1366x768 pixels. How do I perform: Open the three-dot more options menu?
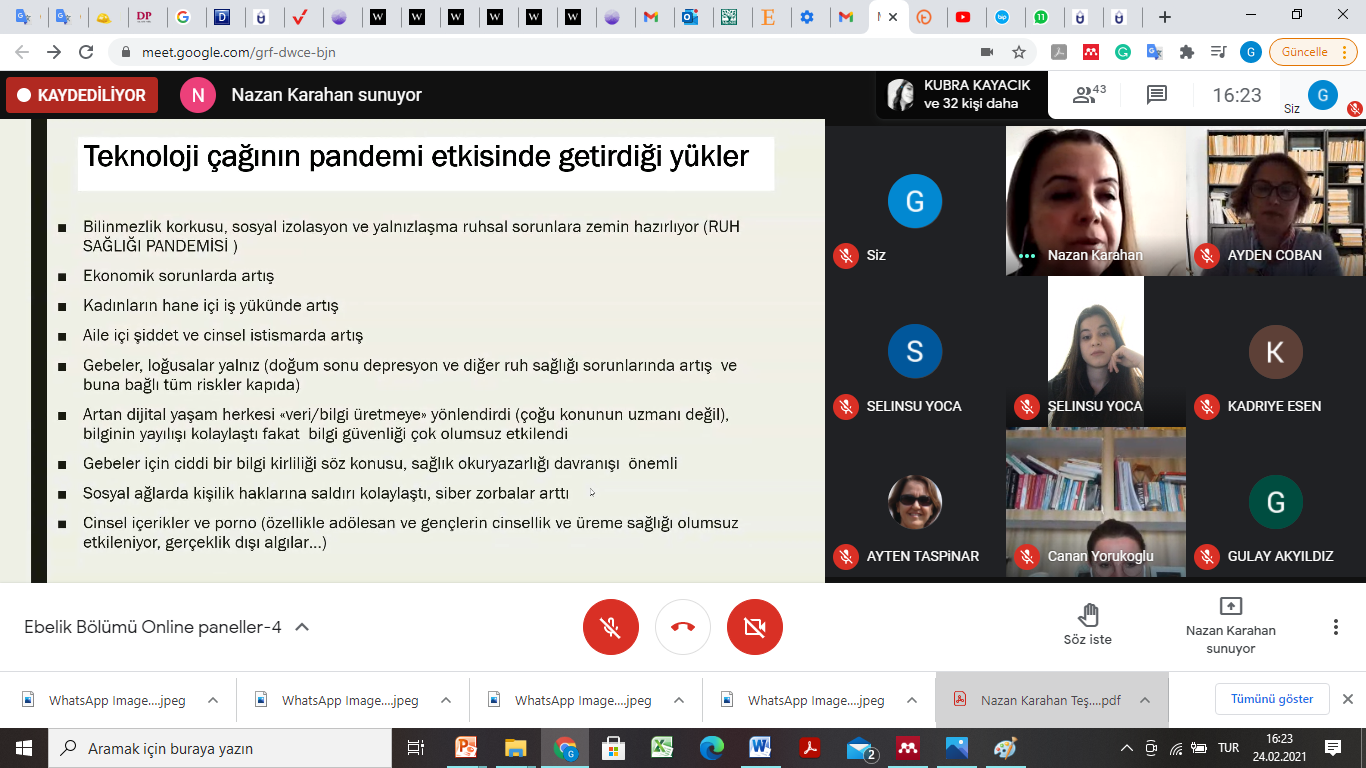(x=1335, y=627)
